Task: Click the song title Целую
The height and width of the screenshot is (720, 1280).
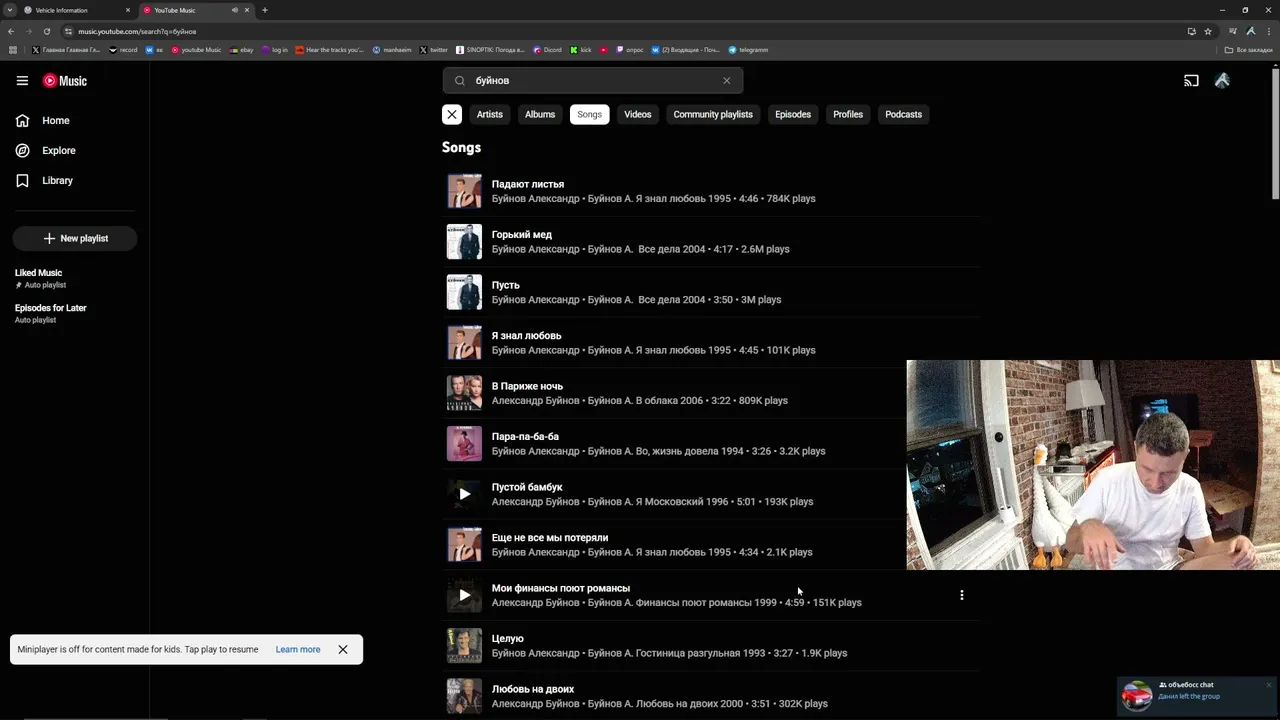Action: [x=508, y=638]
